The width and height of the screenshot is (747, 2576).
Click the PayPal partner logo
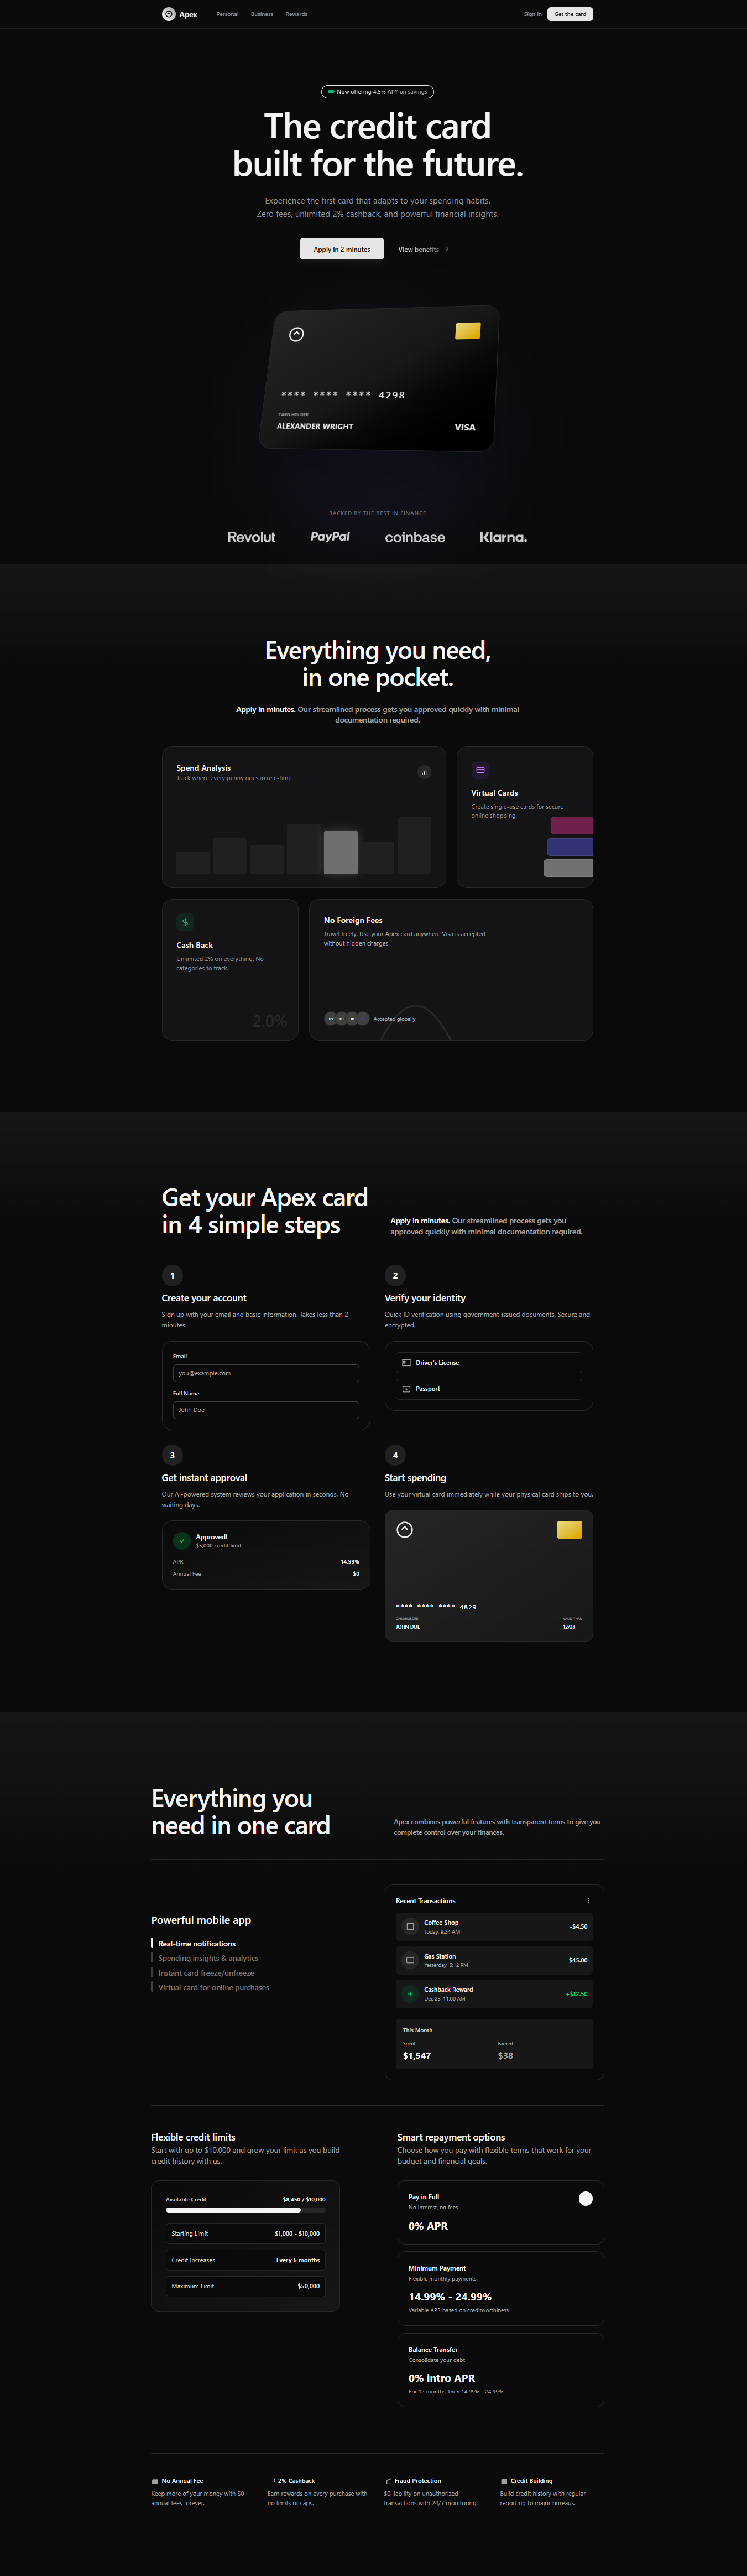[x=330, y=537]
